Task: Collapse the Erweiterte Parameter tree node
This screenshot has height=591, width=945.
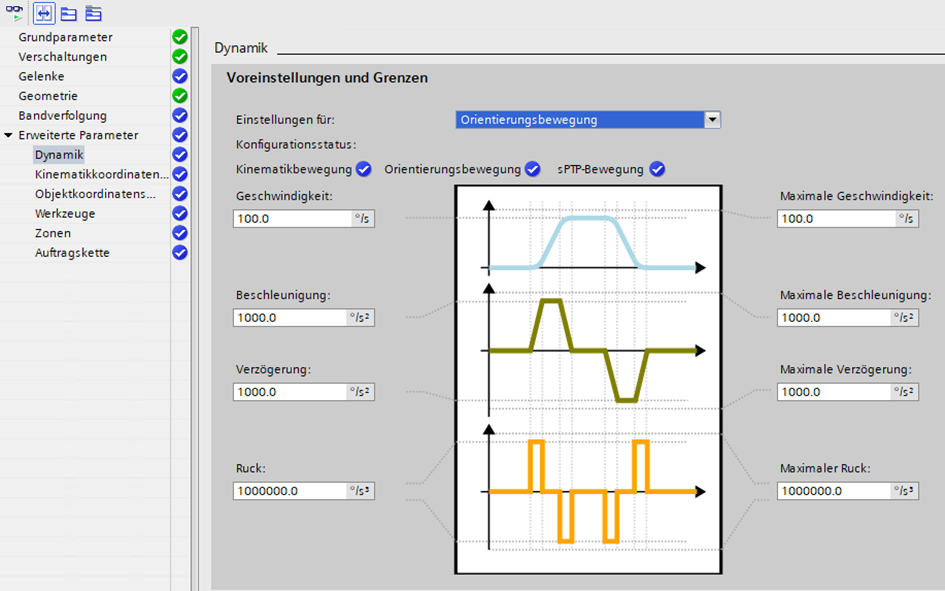Action: coord(9,135)
